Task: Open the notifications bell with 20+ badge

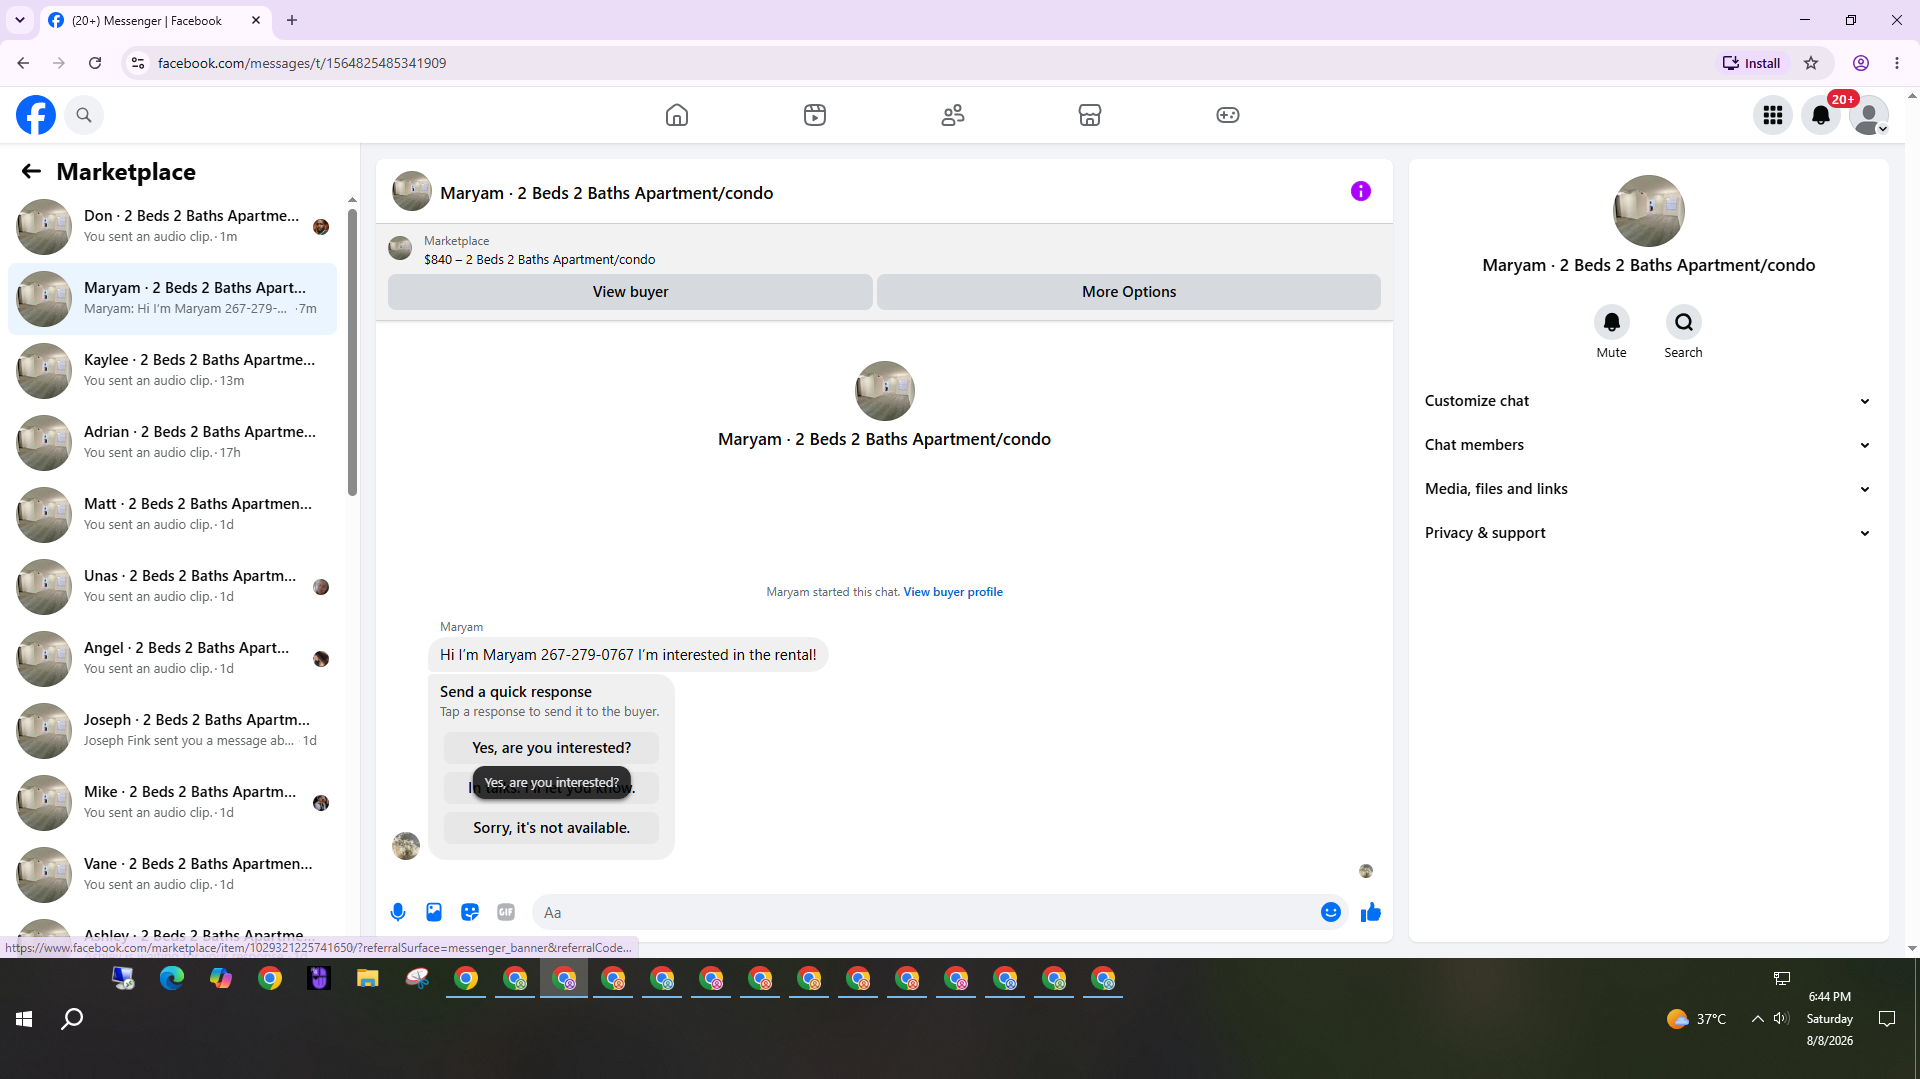Action: [1821, 115]
